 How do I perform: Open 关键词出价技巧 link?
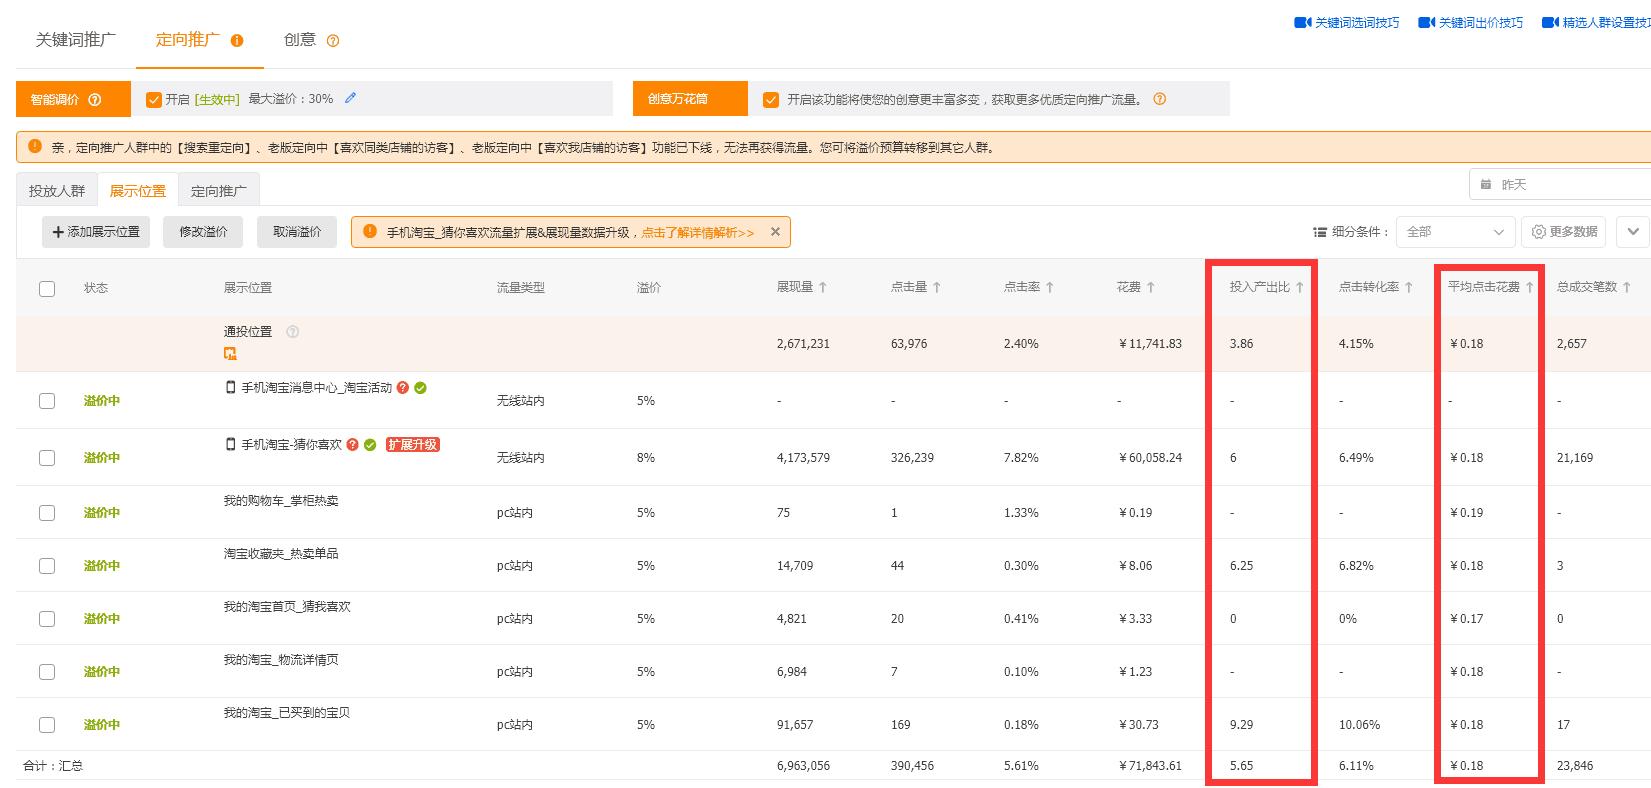[x=1481, y=23]
